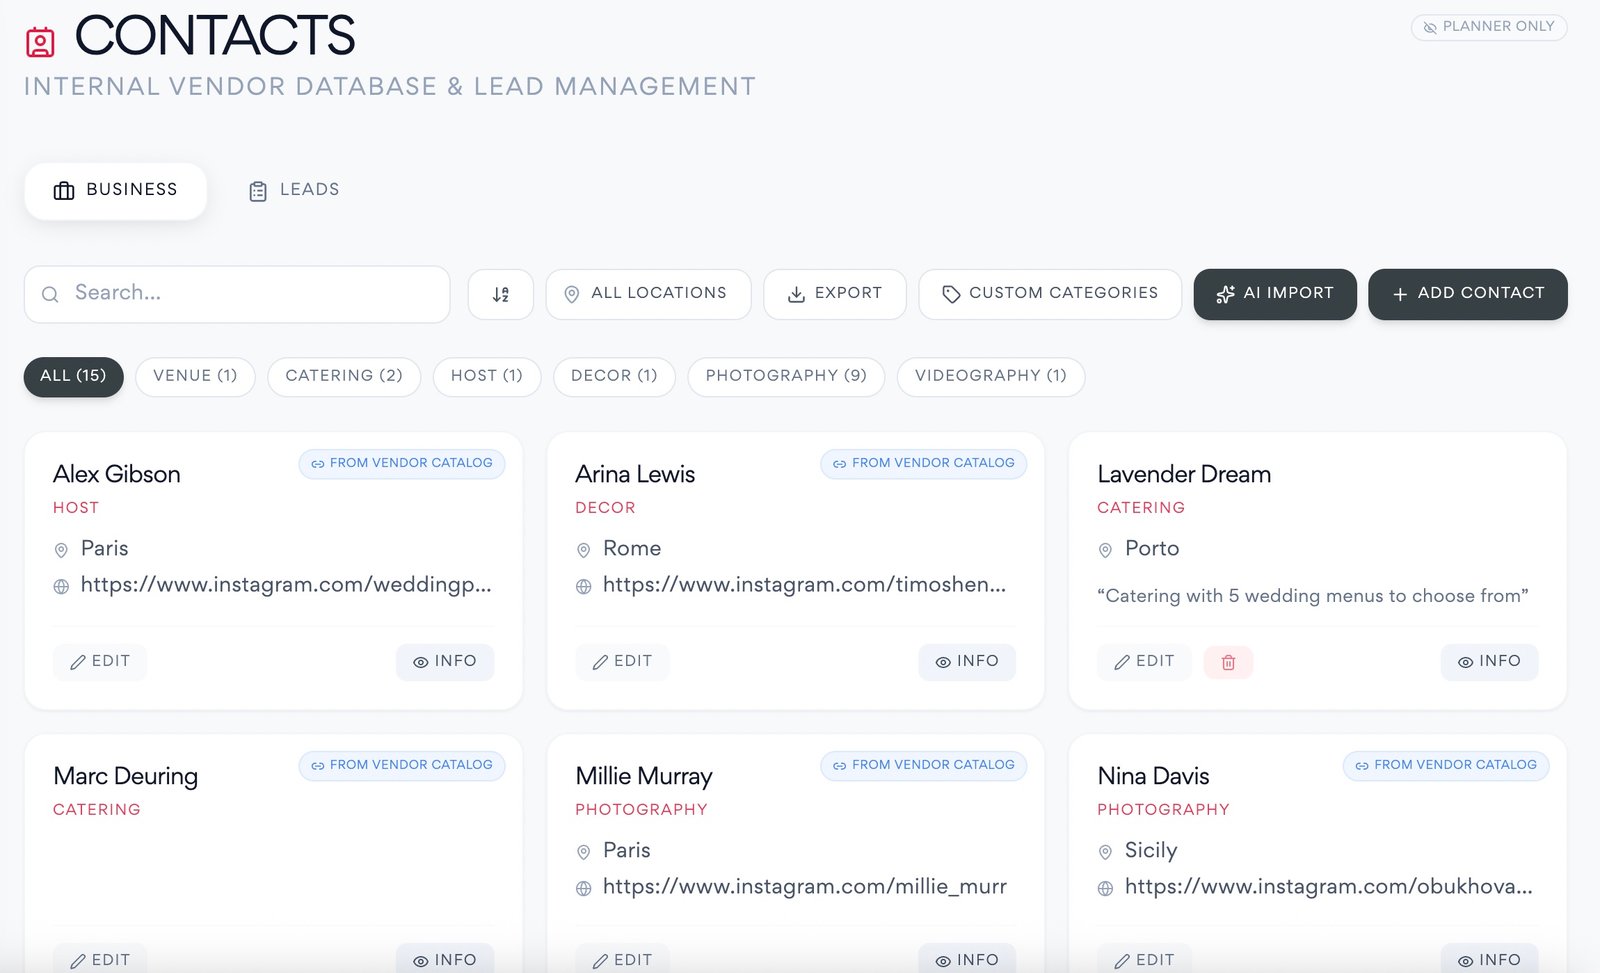
Task: Click the Marc Deuring card name
Action: click(126, 777)
